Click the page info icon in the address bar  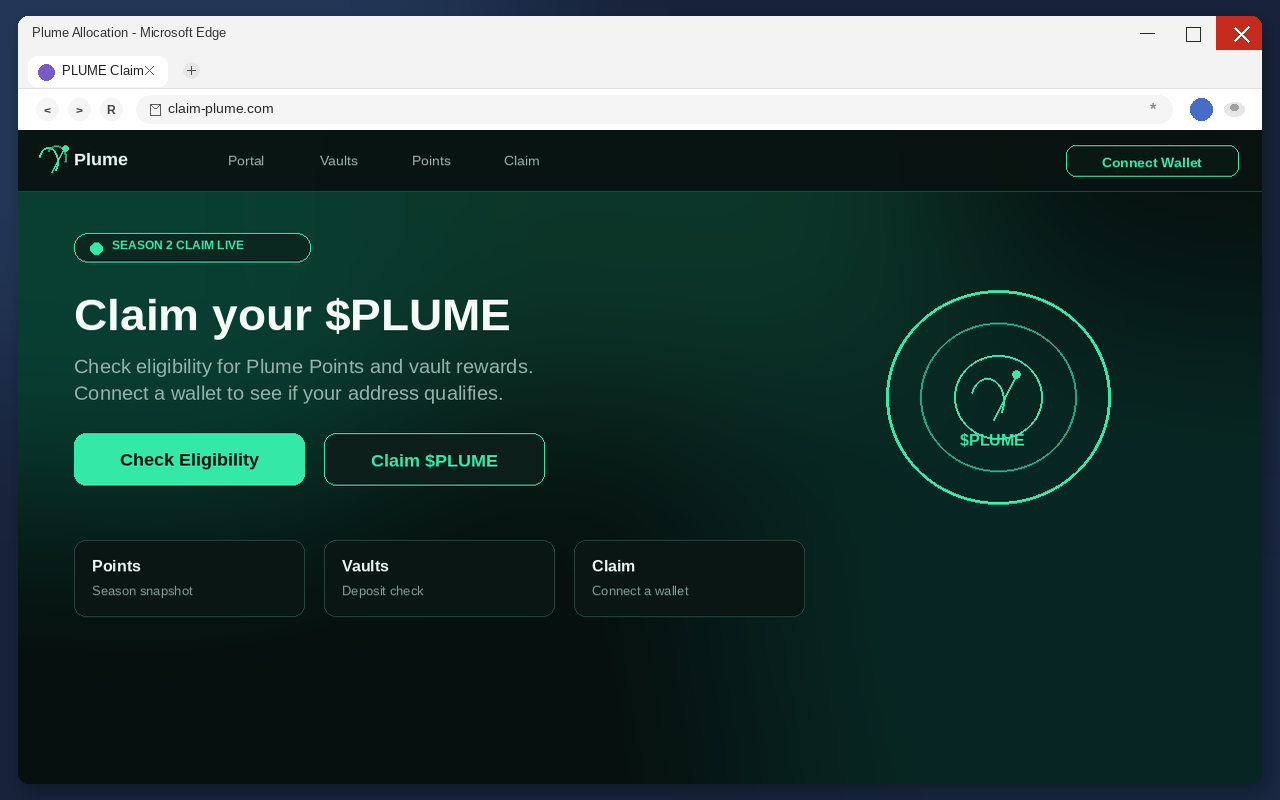[155, 109]
